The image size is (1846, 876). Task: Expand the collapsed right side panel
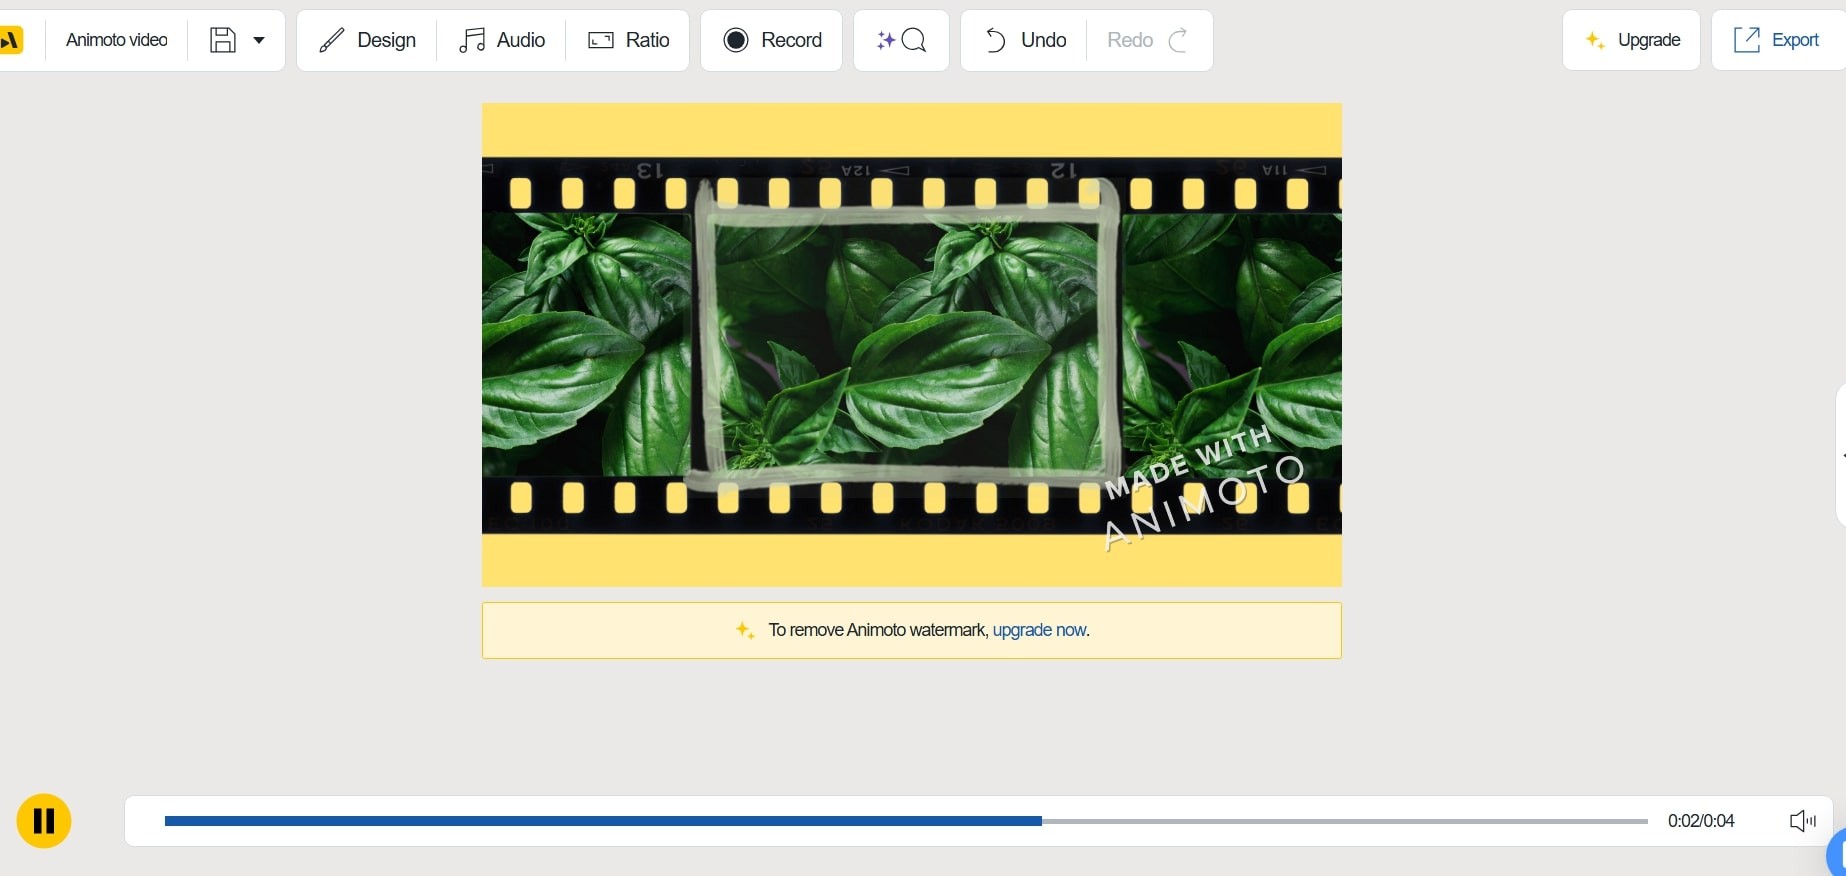tap(1841, 455)
